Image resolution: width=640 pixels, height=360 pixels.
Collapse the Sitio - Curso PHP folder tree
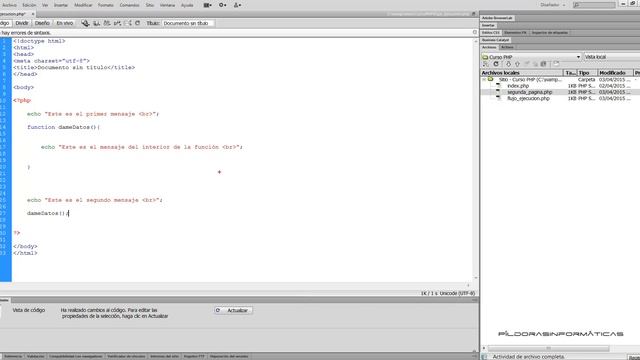pos(484,80)
